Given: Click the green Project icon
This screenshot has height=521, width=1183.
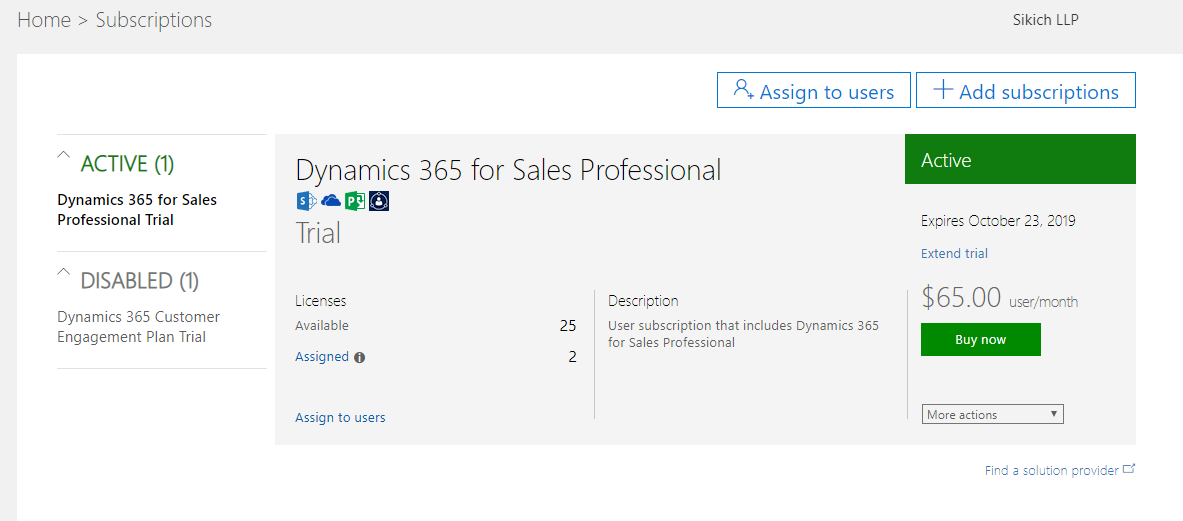Looking at the screenshot, I should [x=355, y=201].
